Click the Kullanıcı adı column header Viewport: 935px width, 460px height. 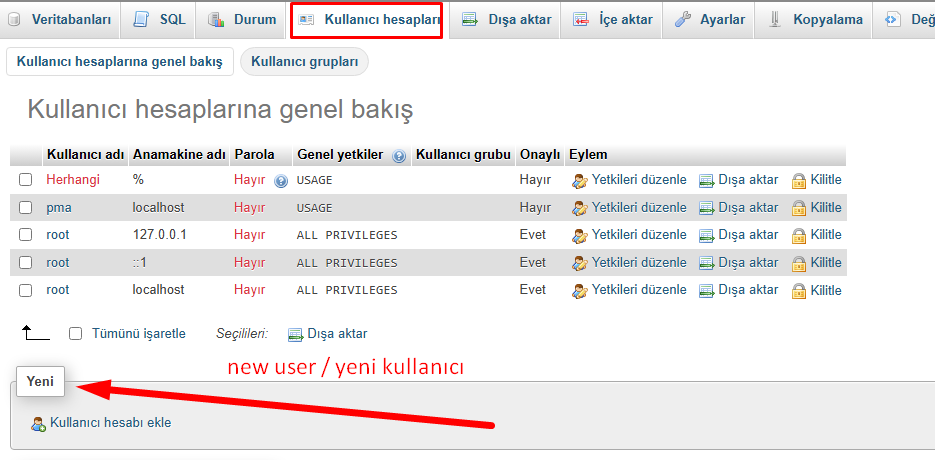pyautogui.click(x=85, y=155)
